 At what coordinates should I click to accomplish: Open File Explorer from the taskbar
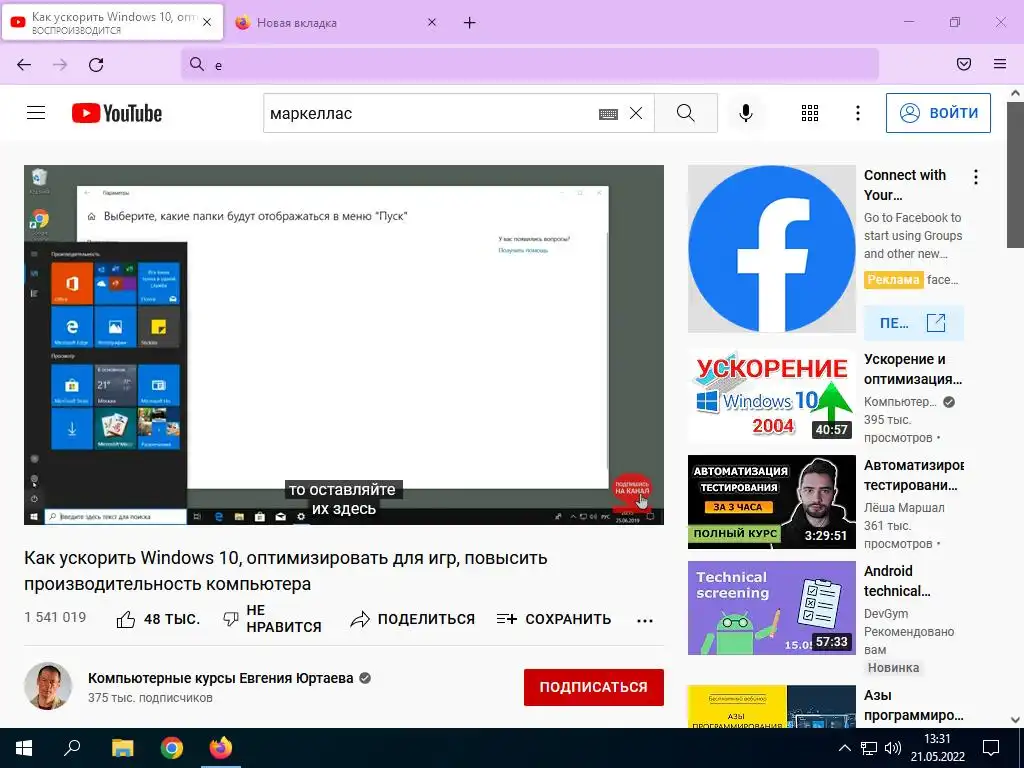click(122, 748)
